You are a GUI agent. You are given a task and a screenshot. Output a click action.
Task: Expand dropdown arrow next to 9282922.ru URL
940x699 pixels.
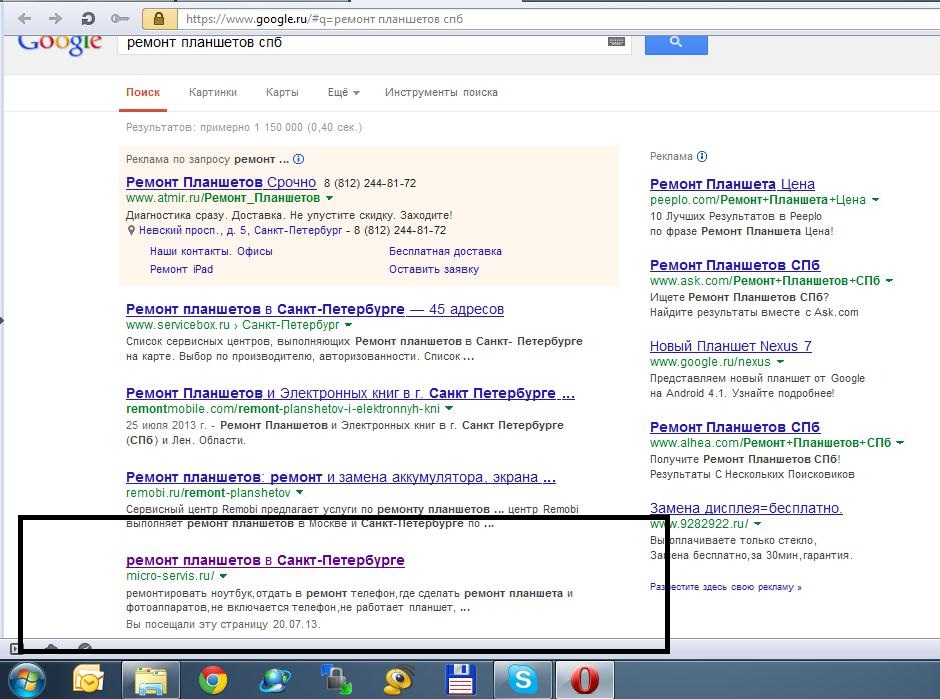click(x=757, y=524)
